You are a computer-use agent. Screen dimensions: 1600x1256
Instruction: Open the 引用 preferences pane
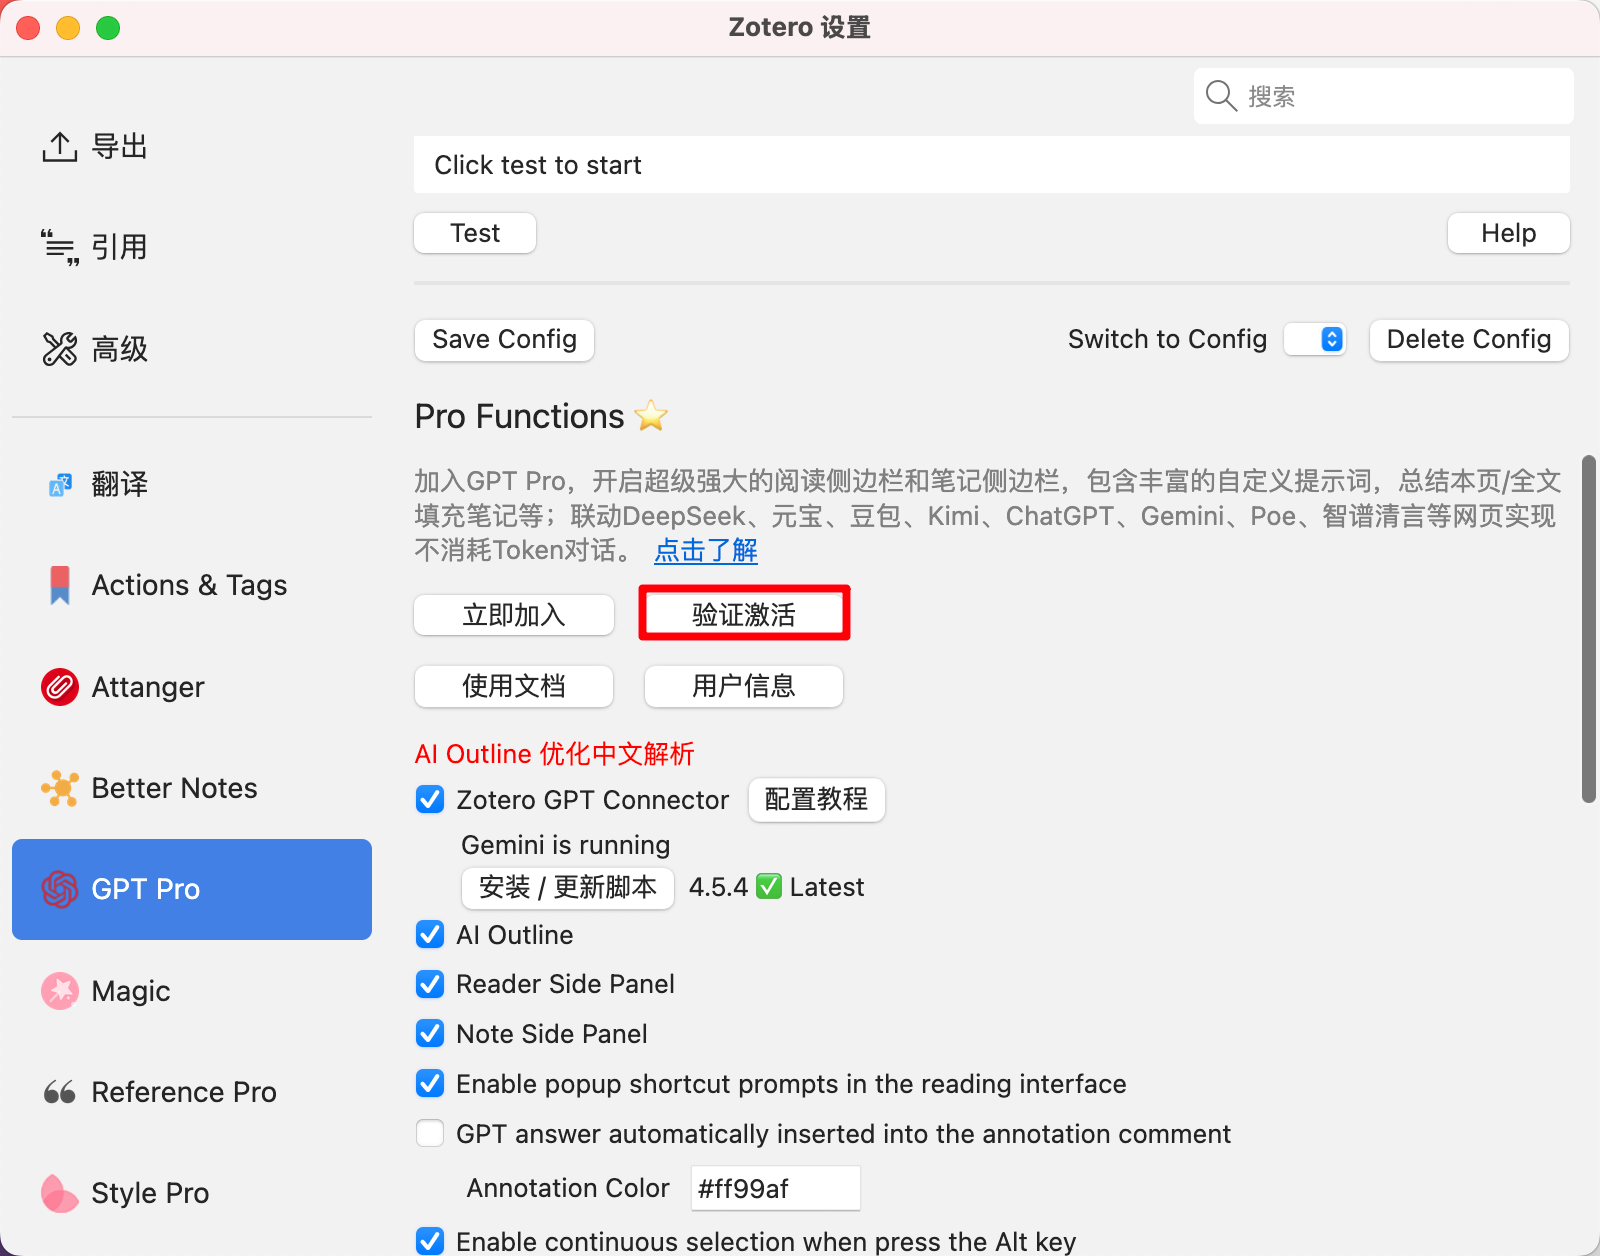coord(192,247)
